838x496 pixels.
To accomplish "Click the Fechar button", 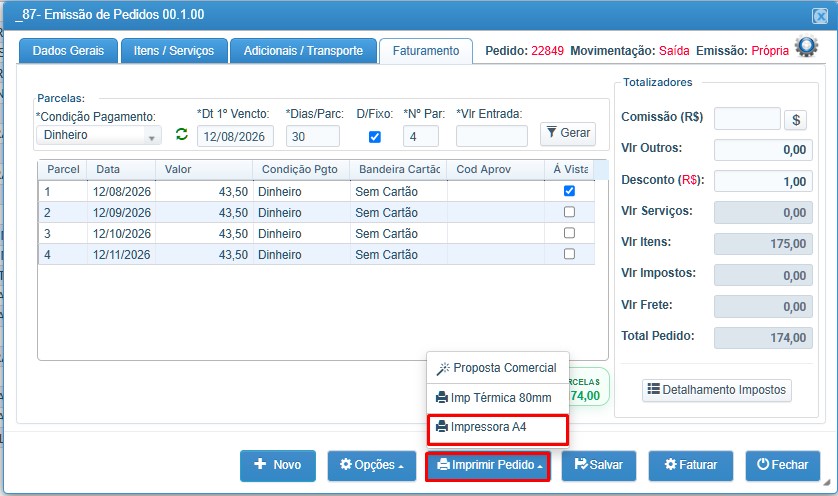I will pyautogui.click(x=782, y=465).
